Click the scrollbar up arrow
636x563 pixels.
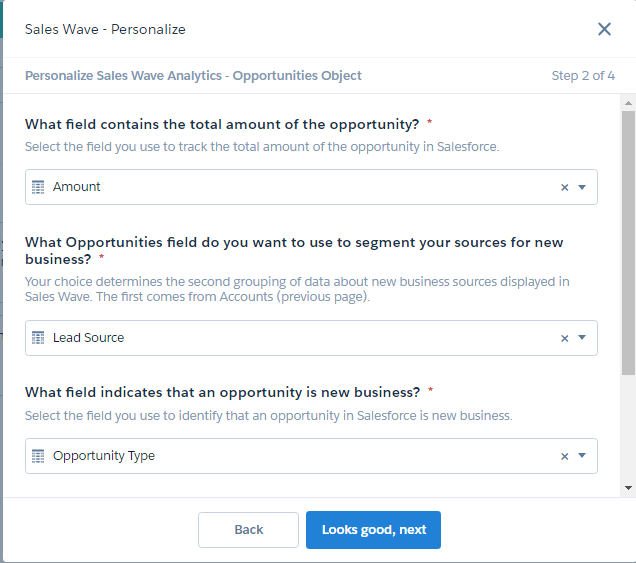coord(628,103)
